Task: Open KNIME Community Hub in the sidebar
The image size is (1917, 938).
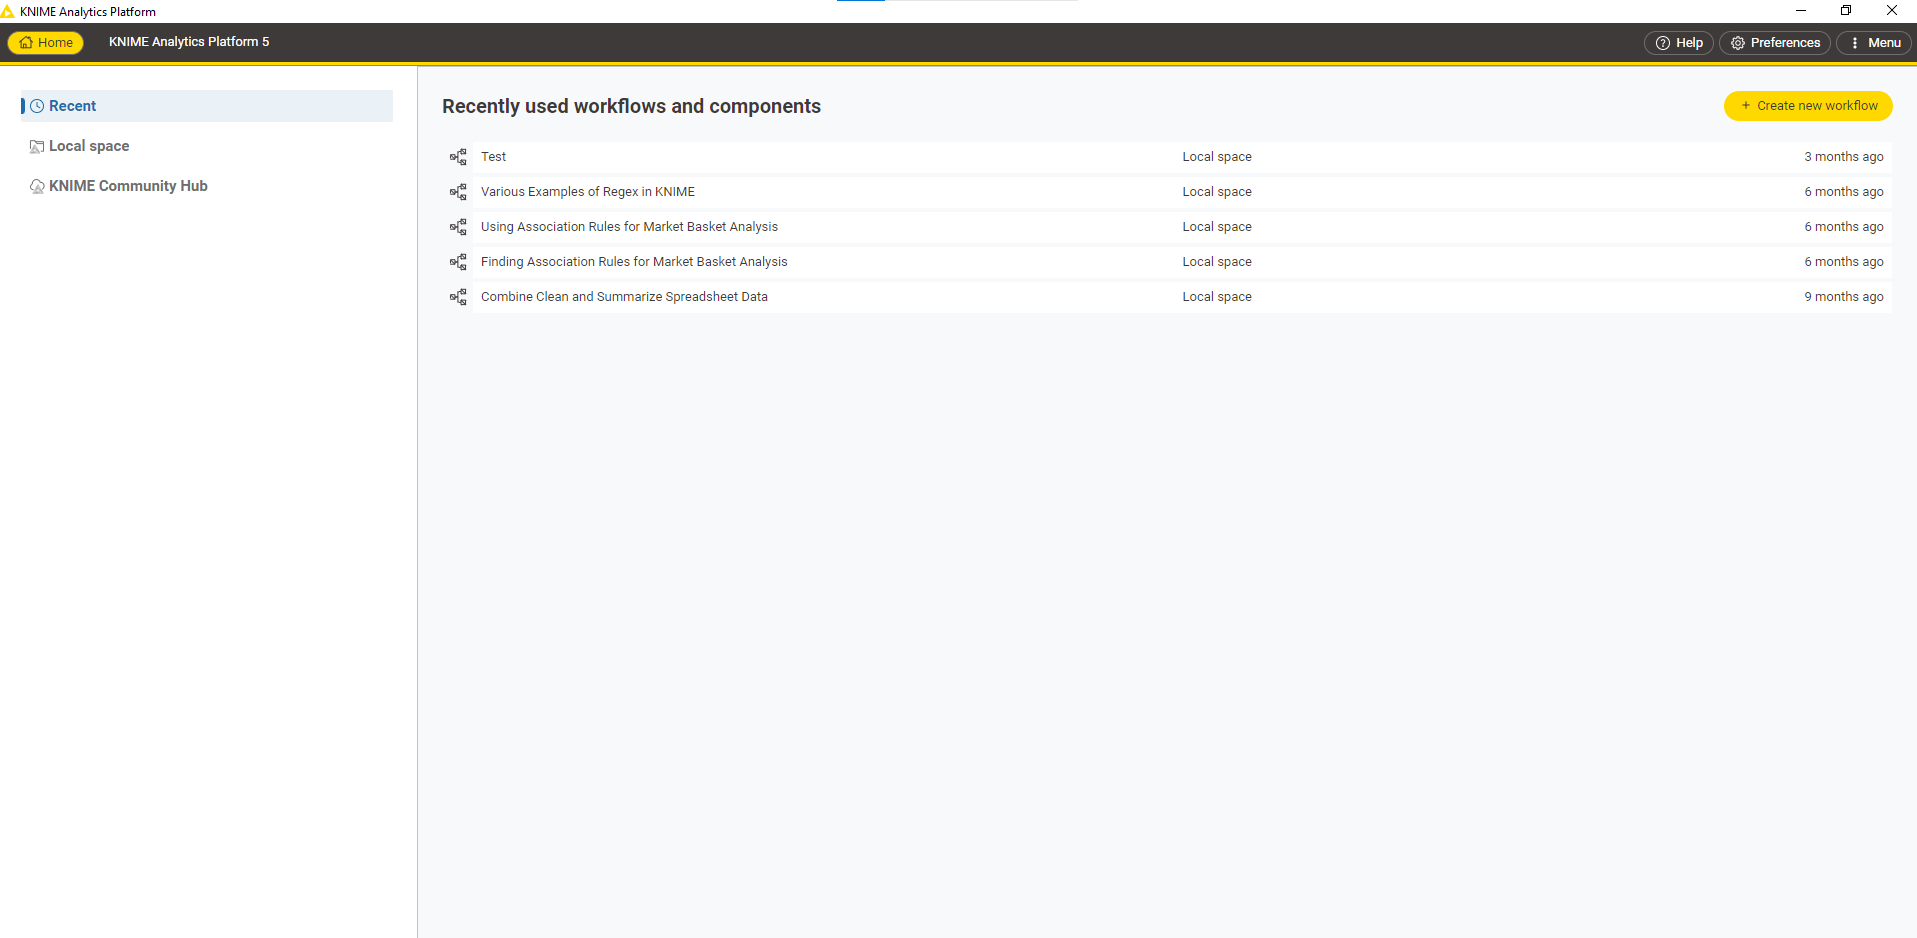Action: (207, 186)
